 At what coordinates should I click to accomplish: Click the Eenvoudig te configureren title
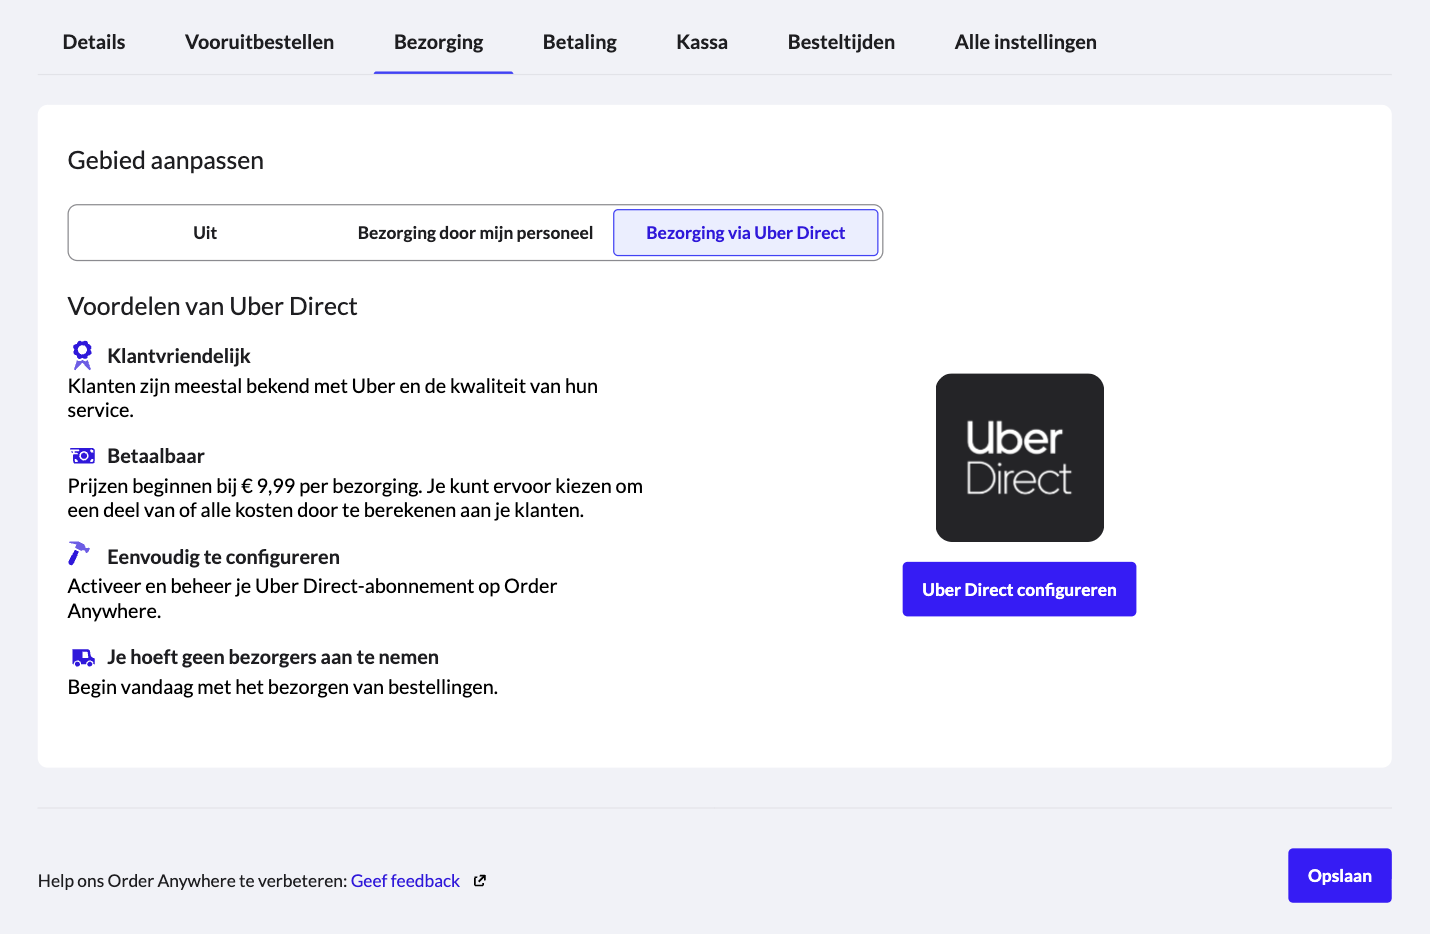point(224,557)
